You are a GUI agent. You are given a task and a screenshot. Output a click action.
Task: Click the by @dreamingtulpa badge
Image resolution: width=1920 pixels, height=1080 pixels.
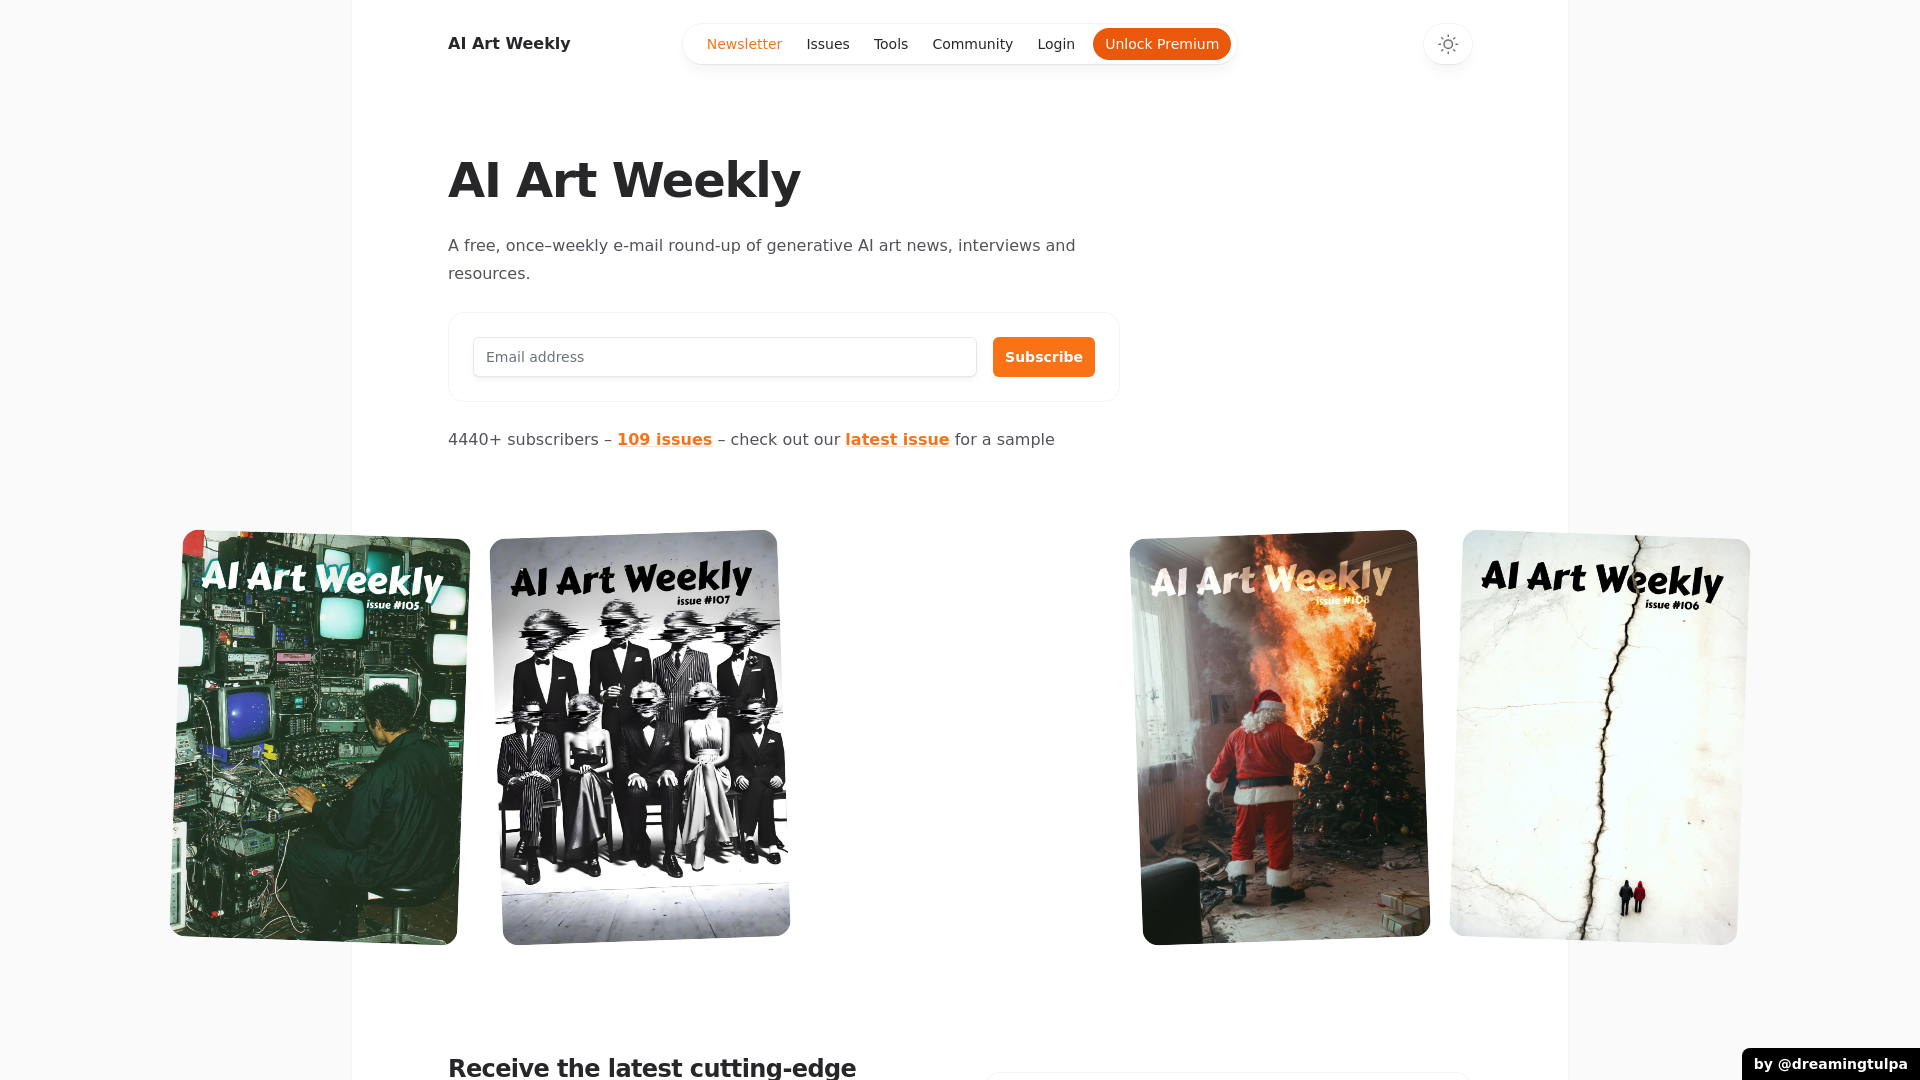coord(1830,1064)
